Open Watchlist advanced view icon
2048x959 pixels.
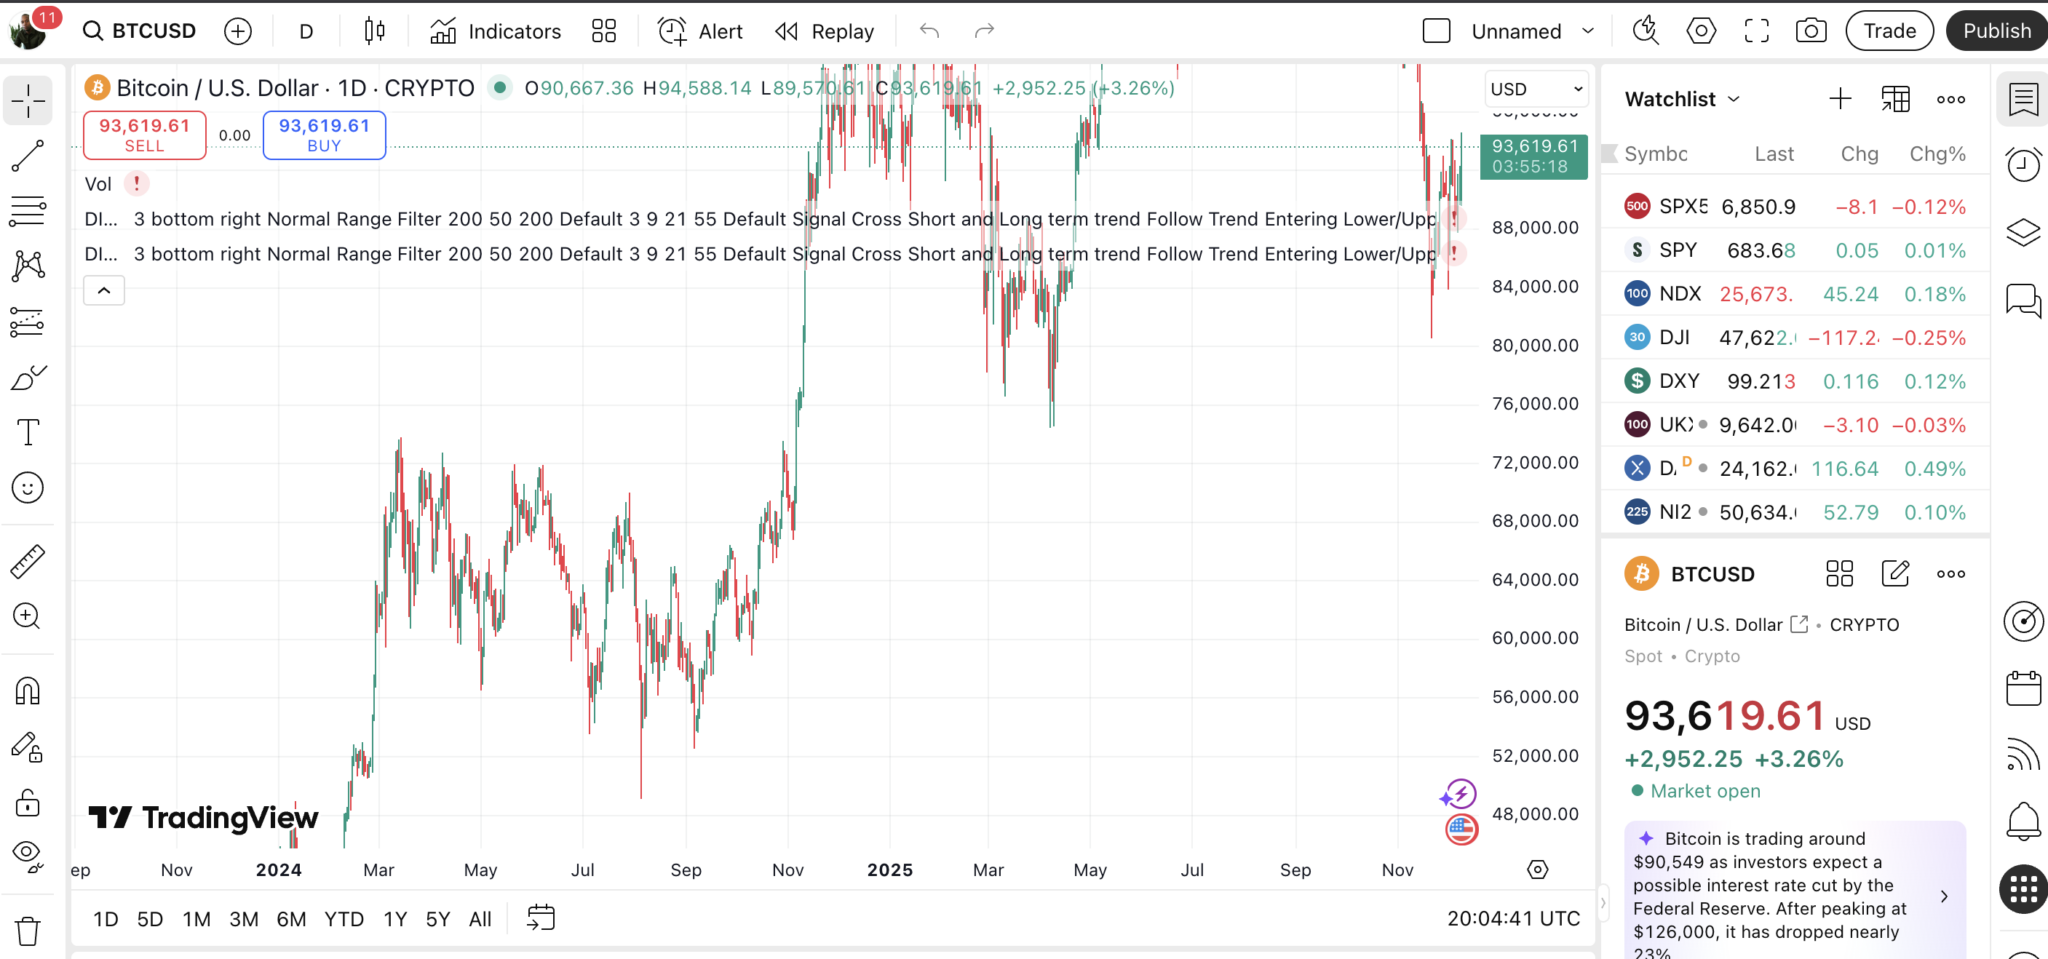coord(1895,99)
